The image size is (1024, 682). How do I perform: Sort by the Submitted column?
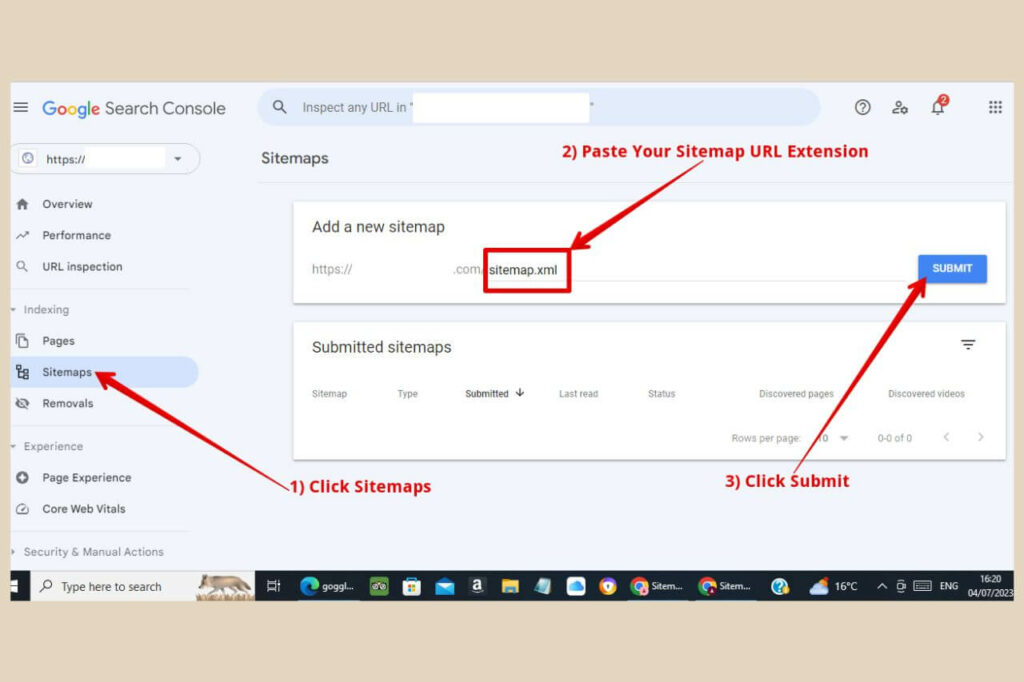494,393
